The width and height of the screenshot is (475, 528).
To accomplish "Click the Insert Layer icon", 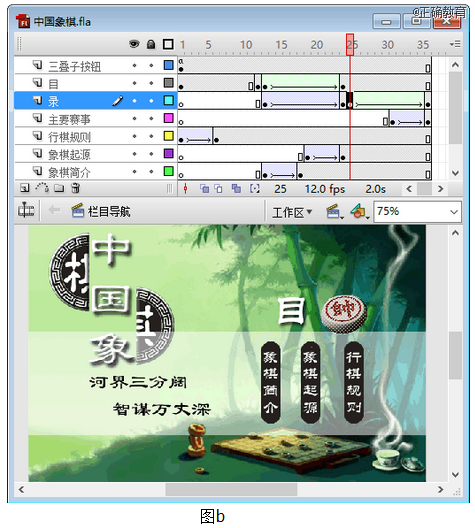I will (x=24, y=188).
